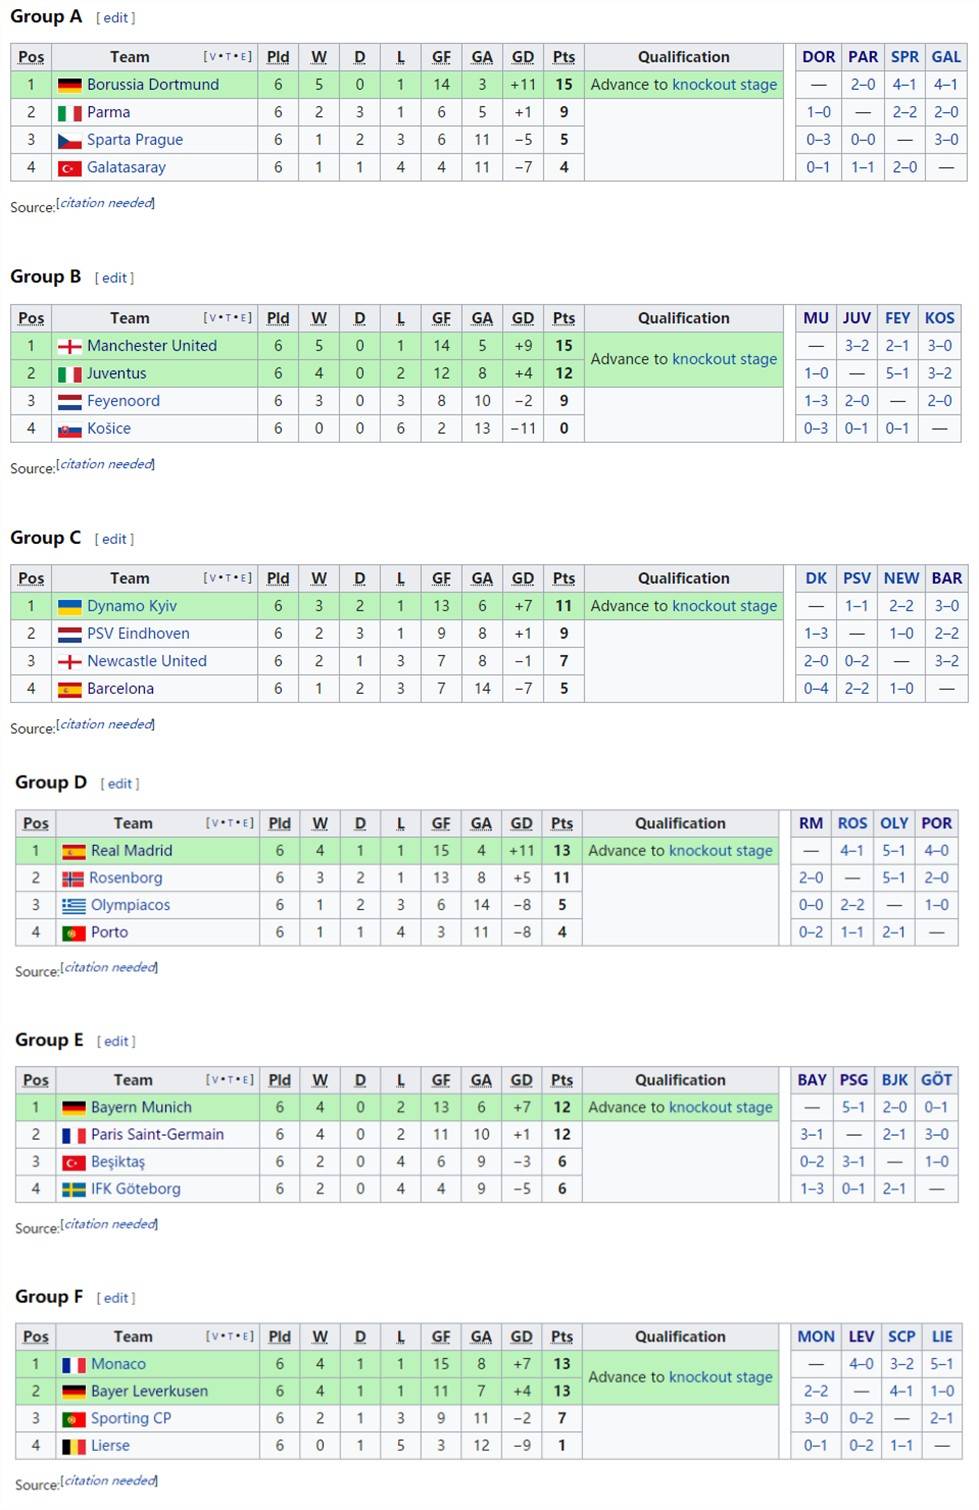Click the German flag beside Borussia Dortmund
This screenshot has width=979, height=1510.
[x=69, y=86]
